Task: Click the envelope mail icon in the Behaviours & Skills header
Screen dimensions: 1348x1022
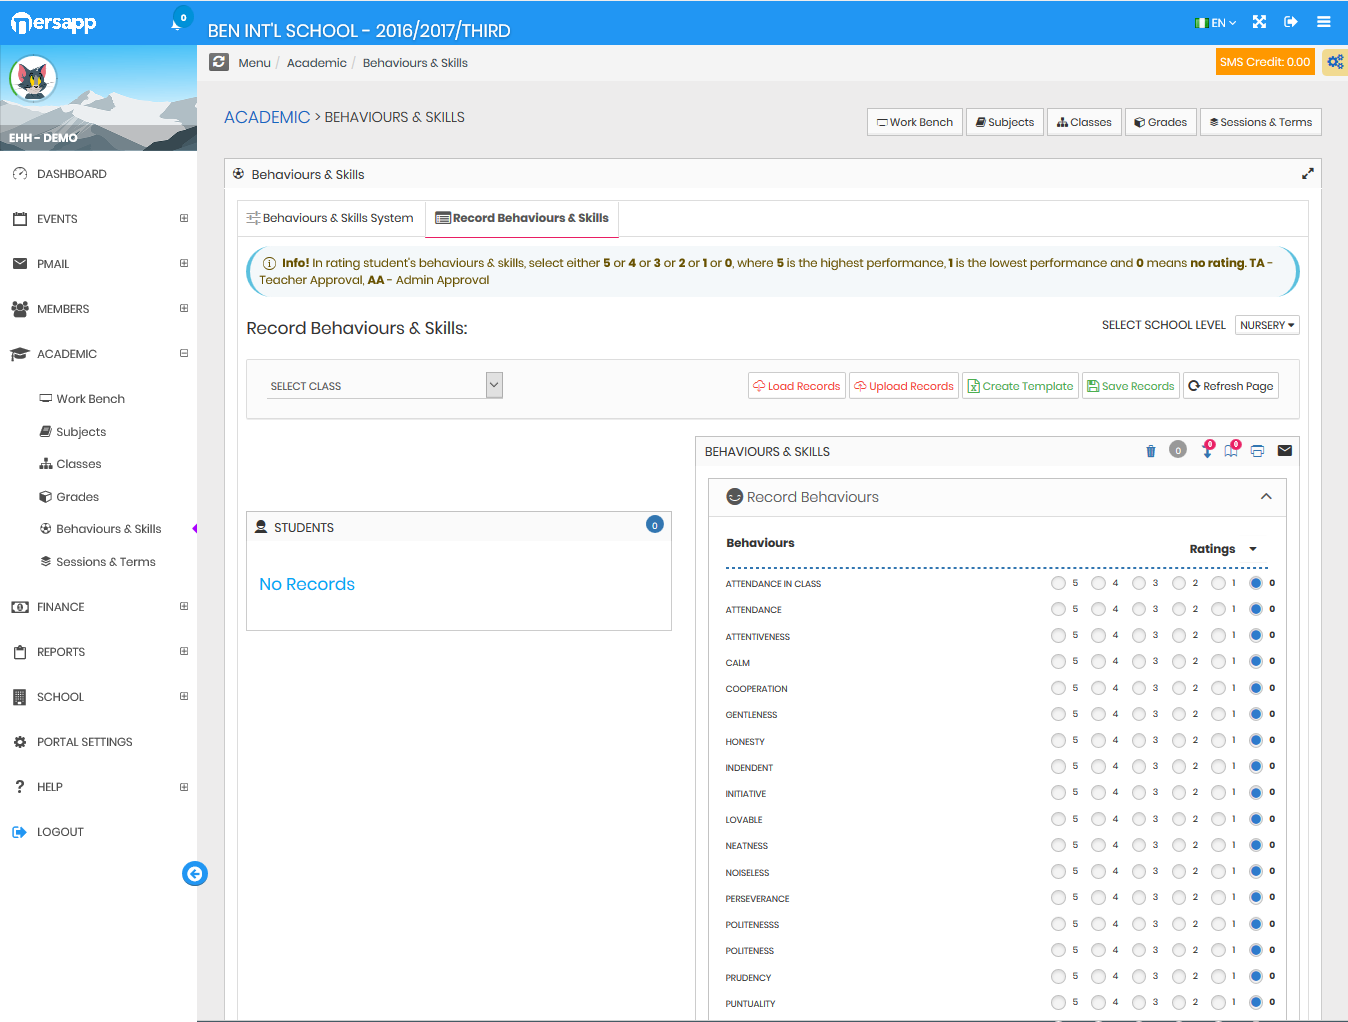Action: 1285,451
